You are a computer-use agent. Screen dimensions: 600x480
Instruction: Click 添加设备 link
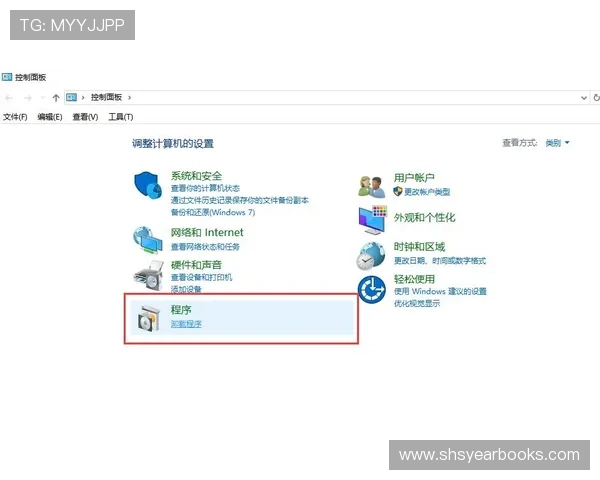coord(186,289)
